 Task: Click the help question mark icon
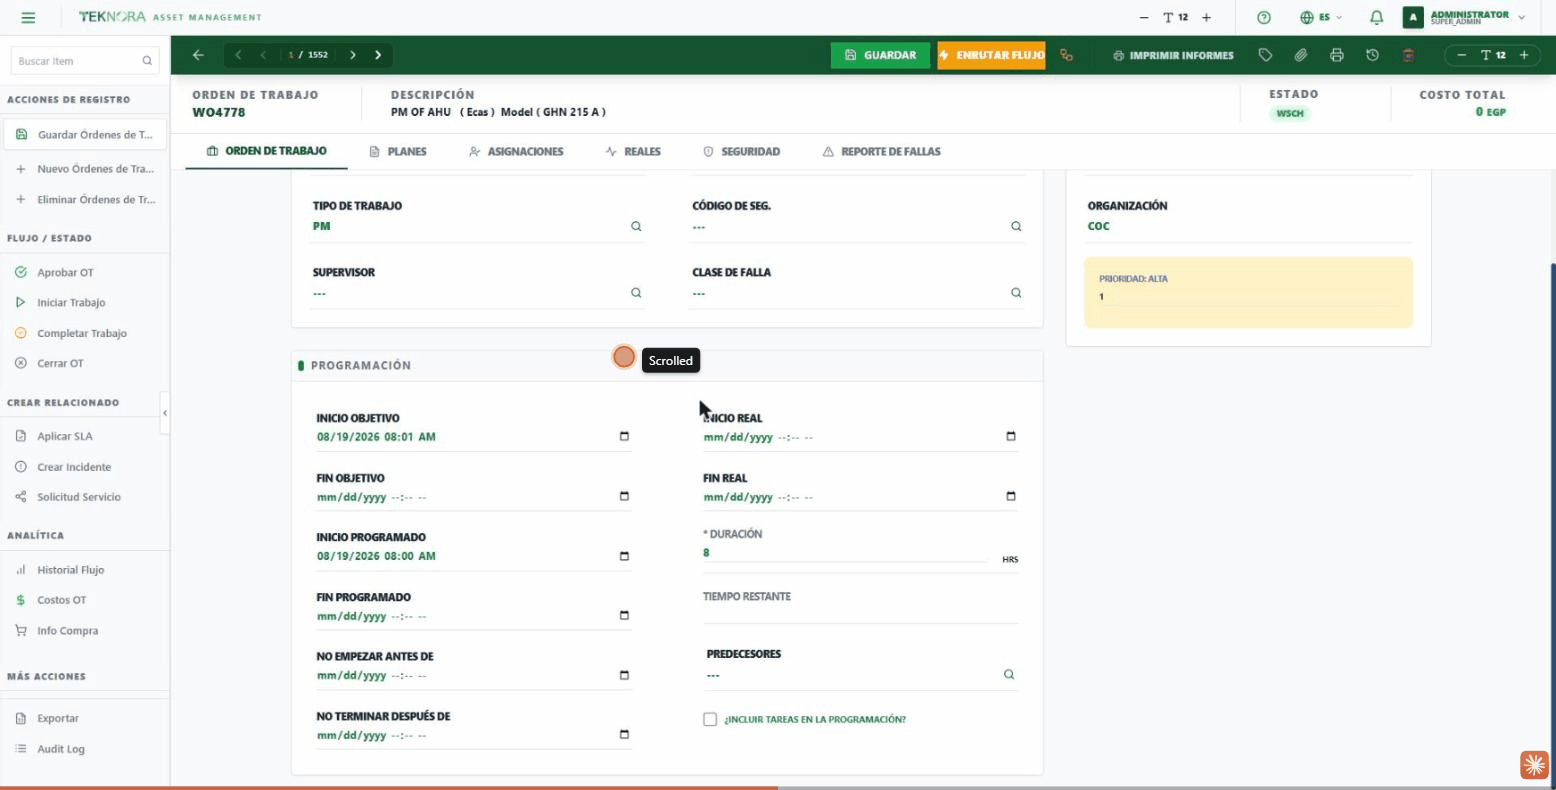coord(1264,17)
